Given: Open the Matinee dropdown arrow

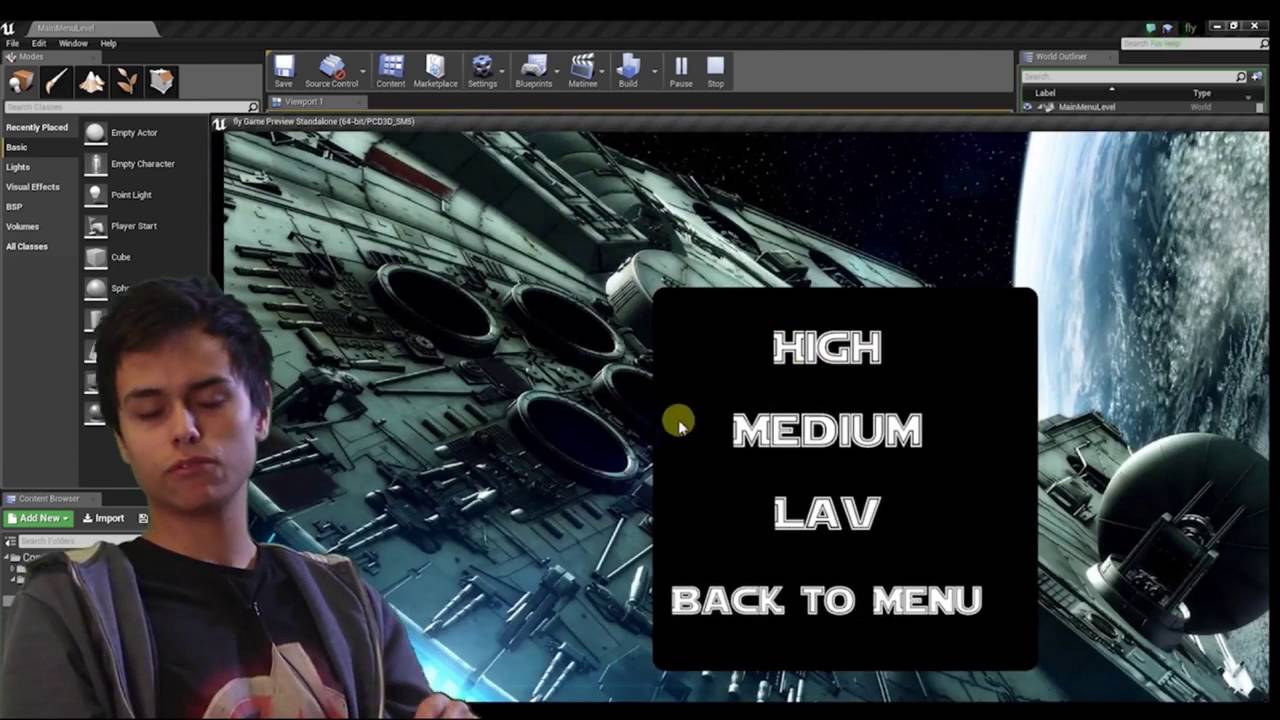Looking at the screenshot, I should click(x=603, y=71).
